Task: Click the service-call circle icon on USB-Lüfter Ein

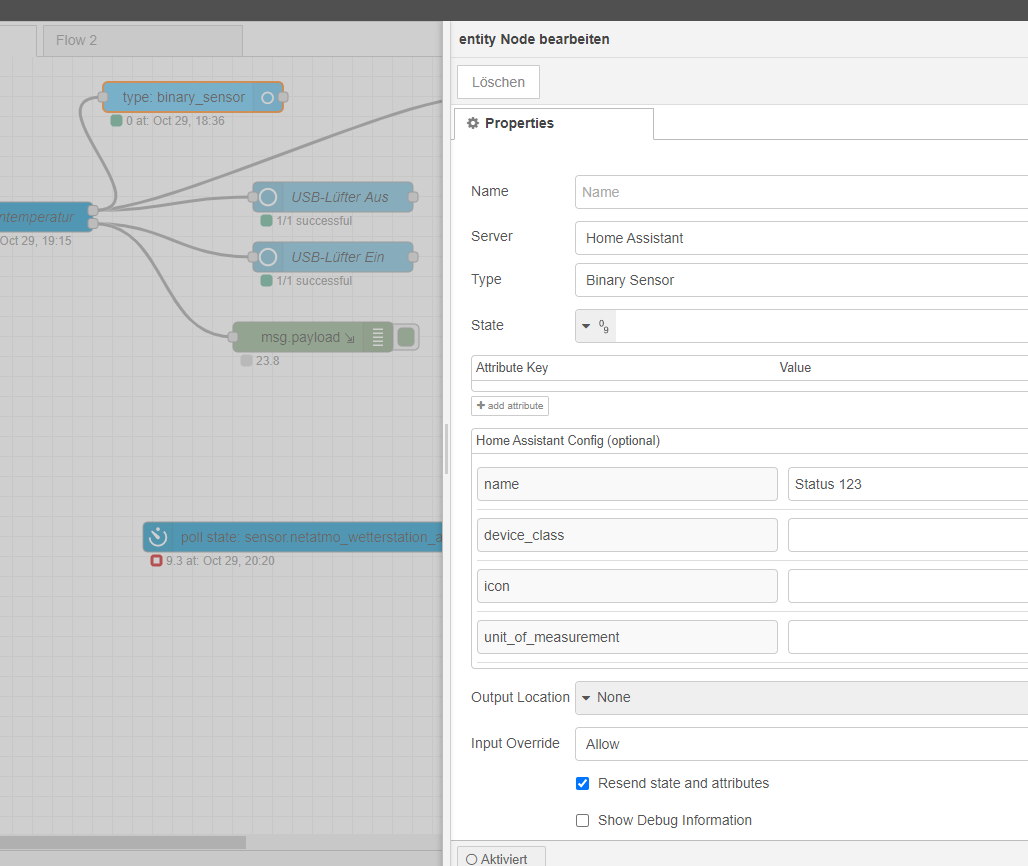Action: [267, 256]
